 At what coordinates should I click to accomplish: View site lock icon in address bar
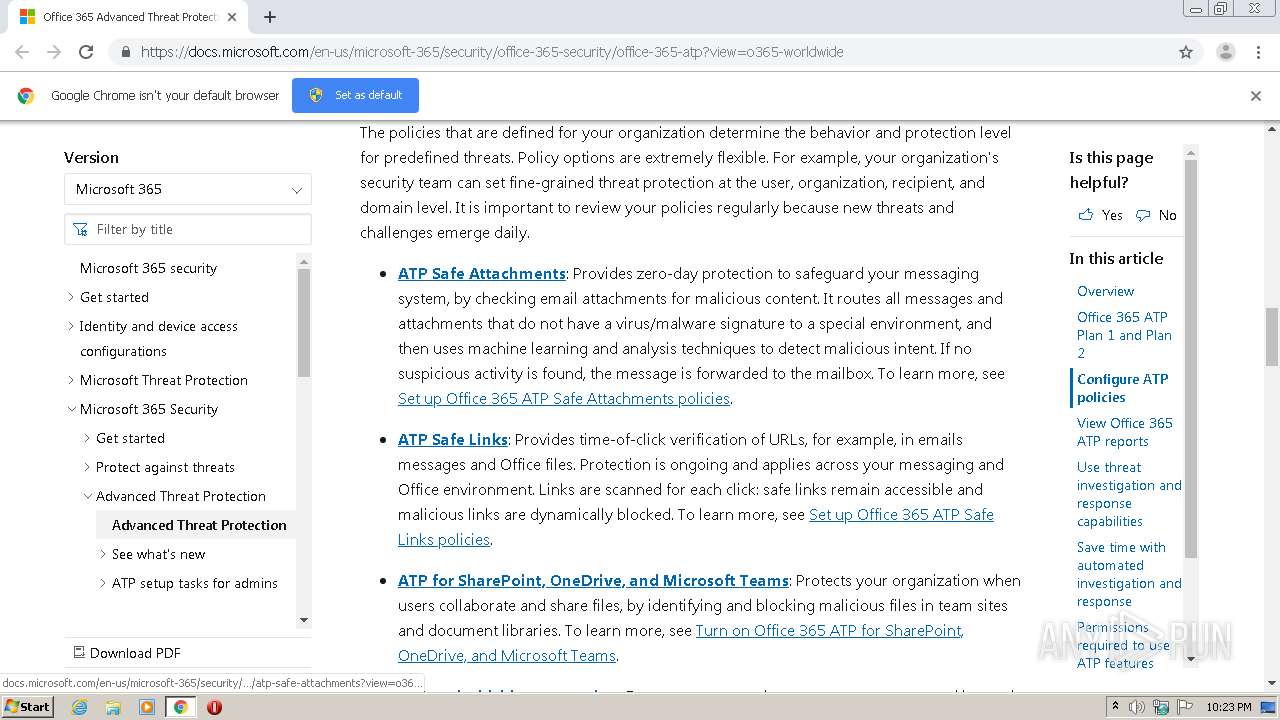(x=126, y=52)
